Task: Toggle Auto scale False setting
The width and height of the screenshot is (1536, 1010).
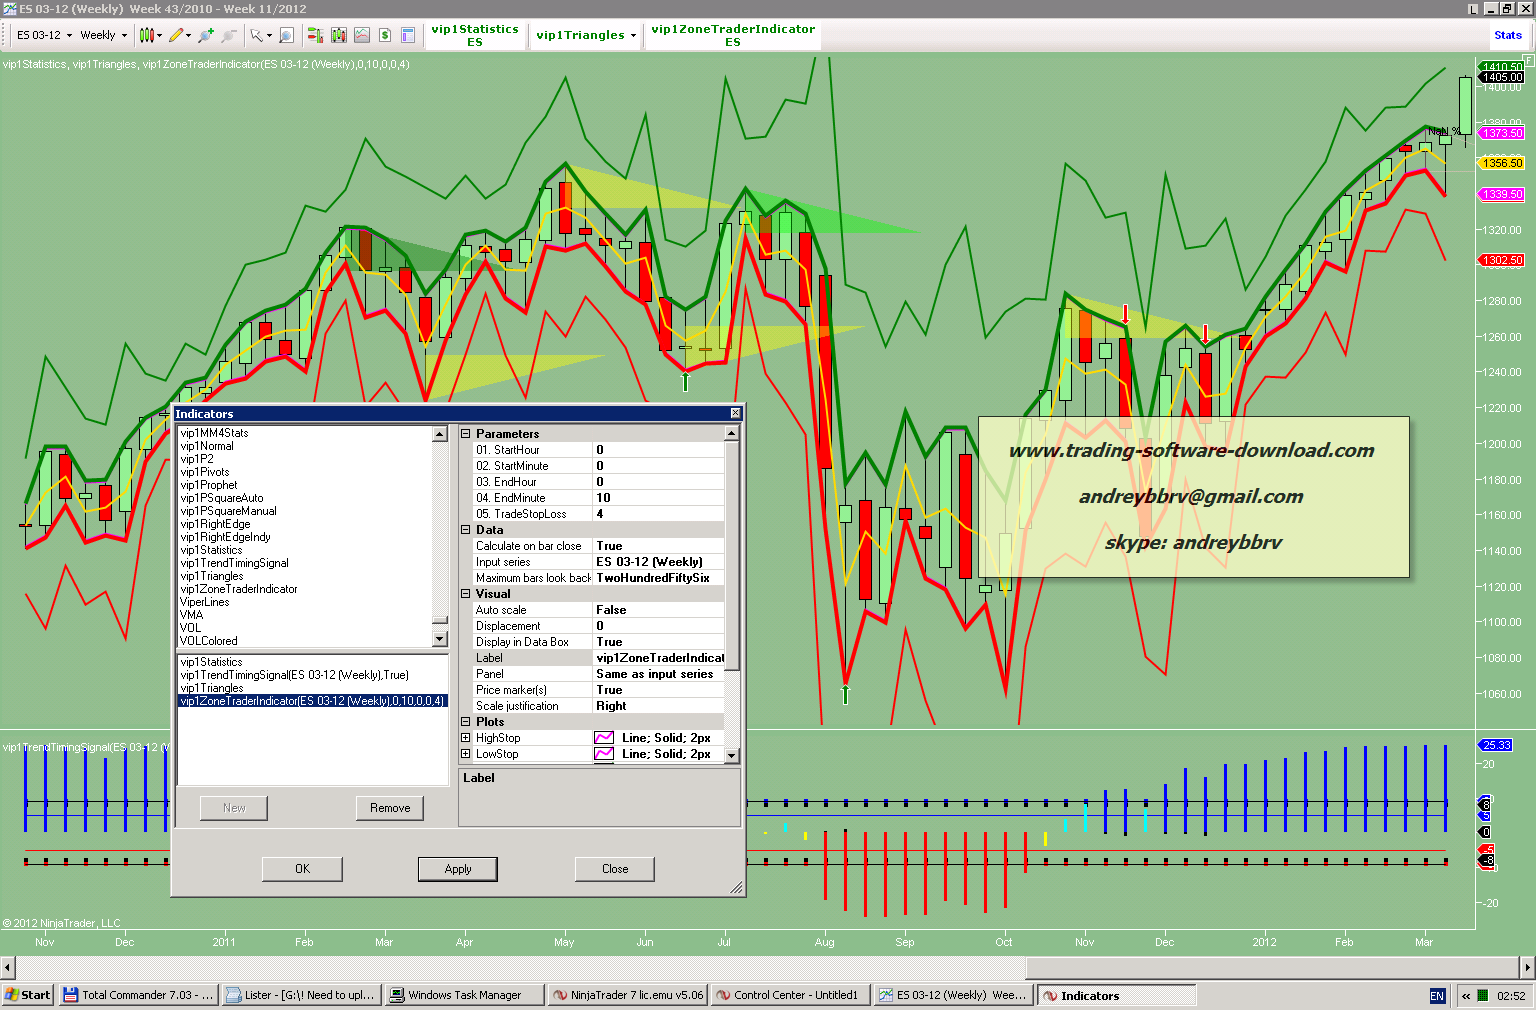Action: point(658,610)
